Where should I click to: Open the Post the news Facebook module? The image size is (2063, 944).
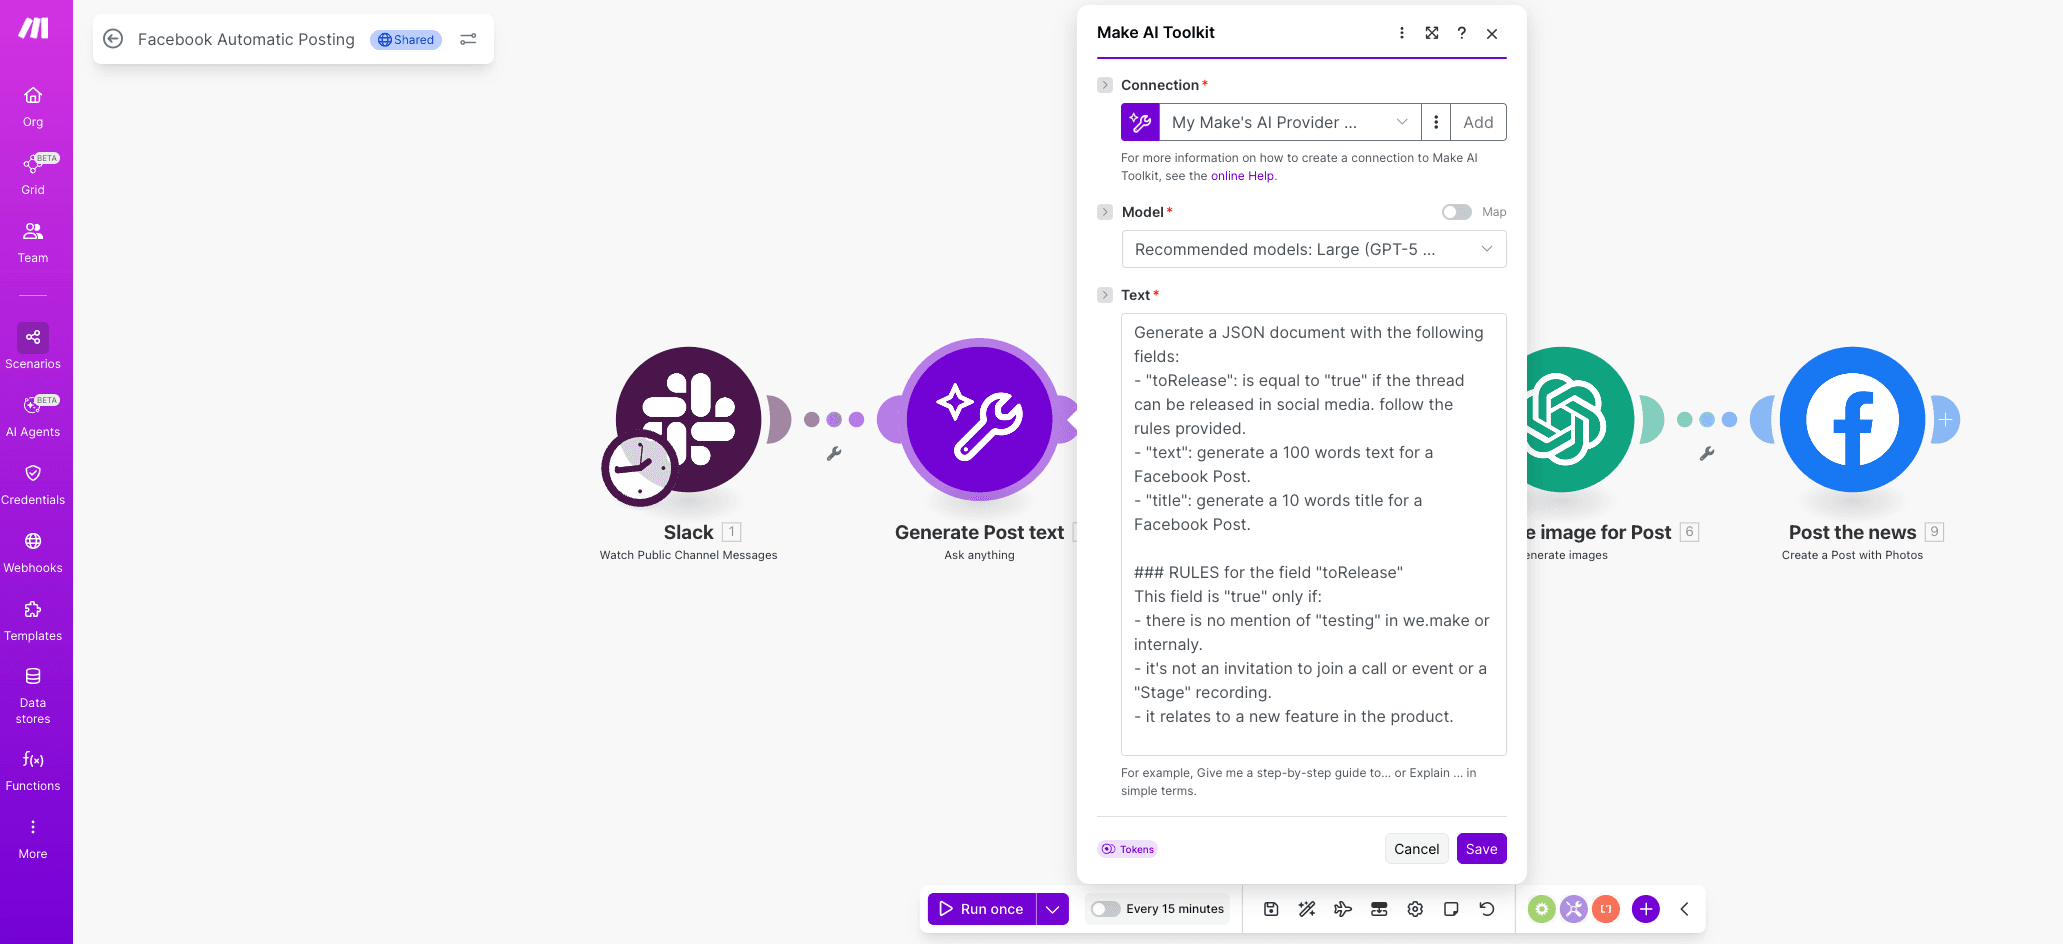point(1852,420)
